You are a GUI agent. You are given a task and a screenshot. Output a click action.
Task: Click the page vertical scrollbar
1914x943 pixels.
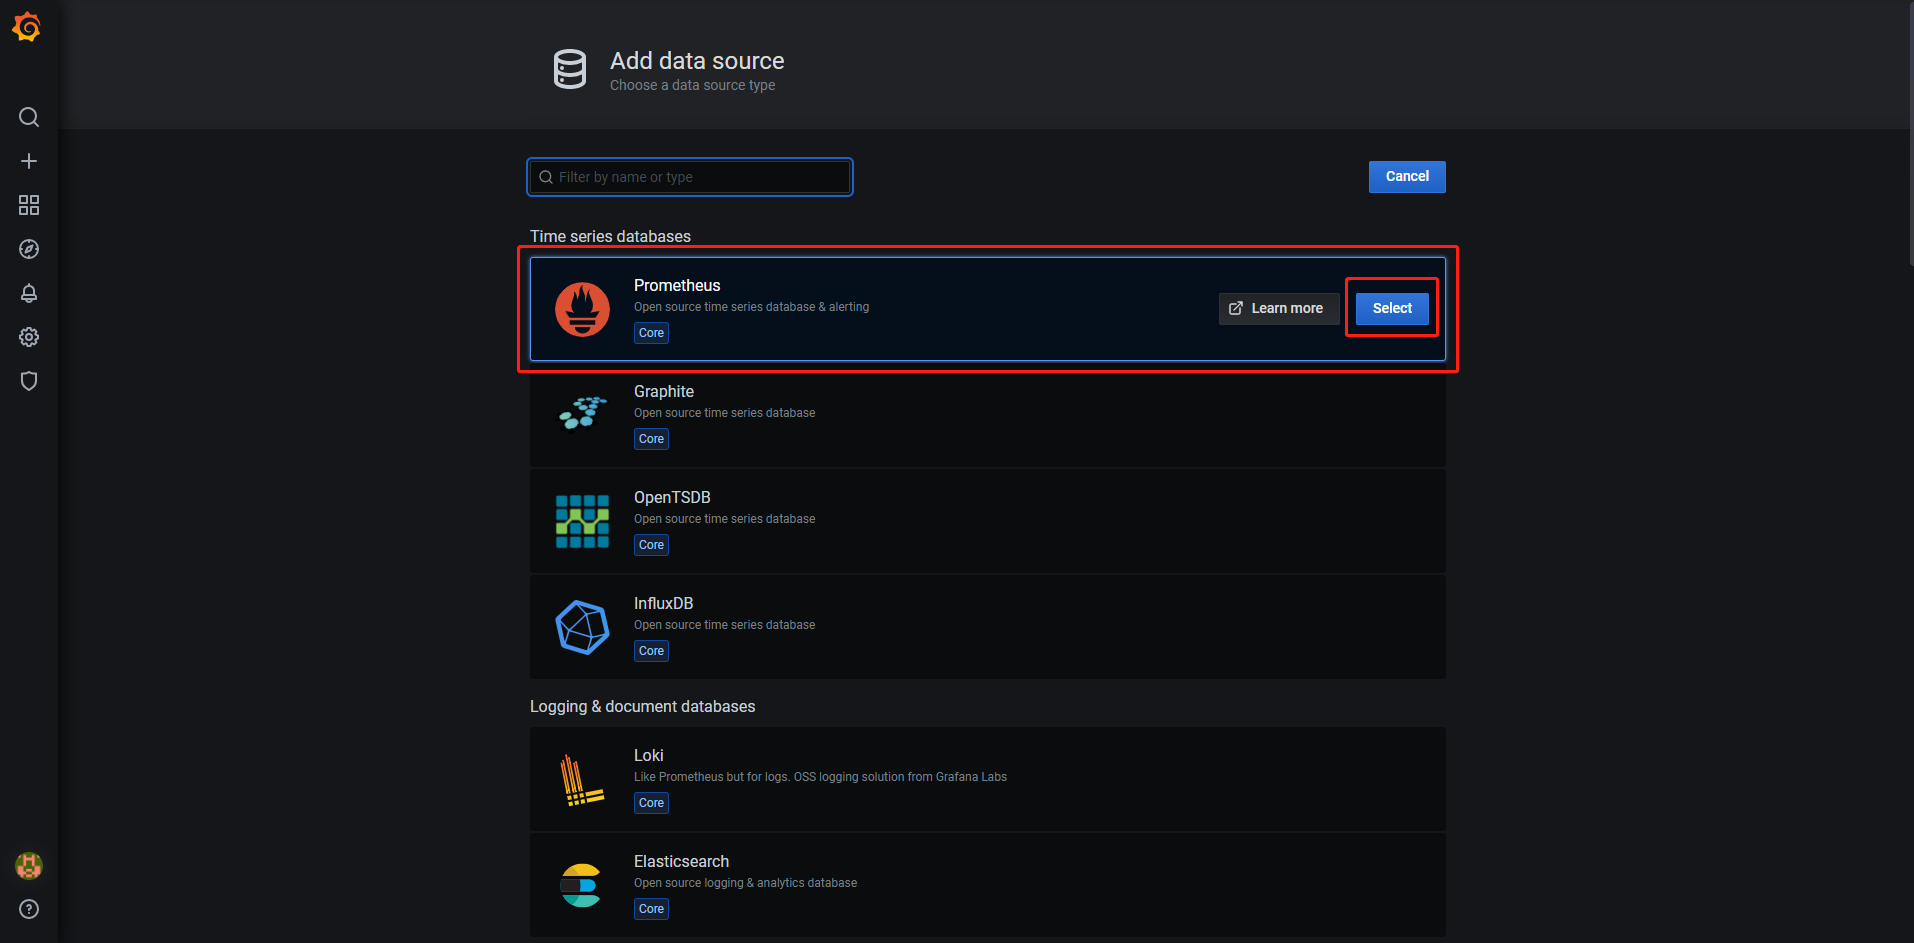pyautogui.click(x=1909, y=133)
